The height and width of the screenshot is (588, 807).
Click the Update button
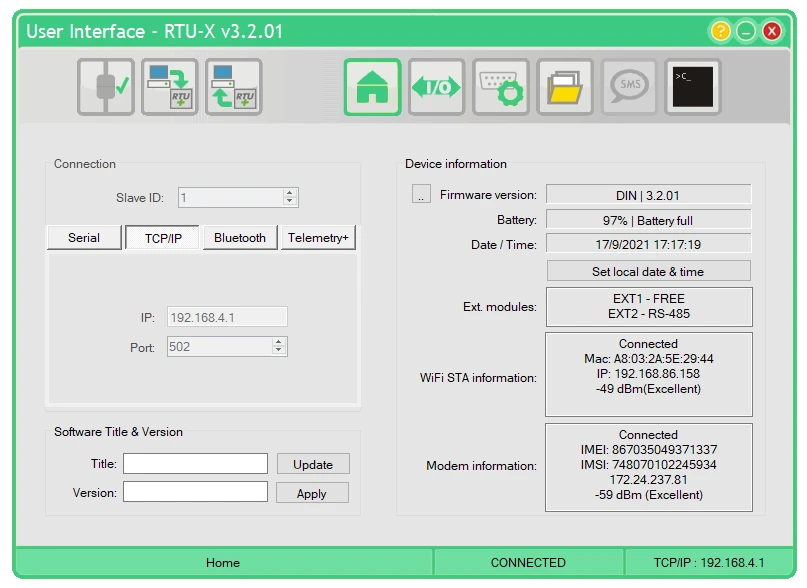313,464
